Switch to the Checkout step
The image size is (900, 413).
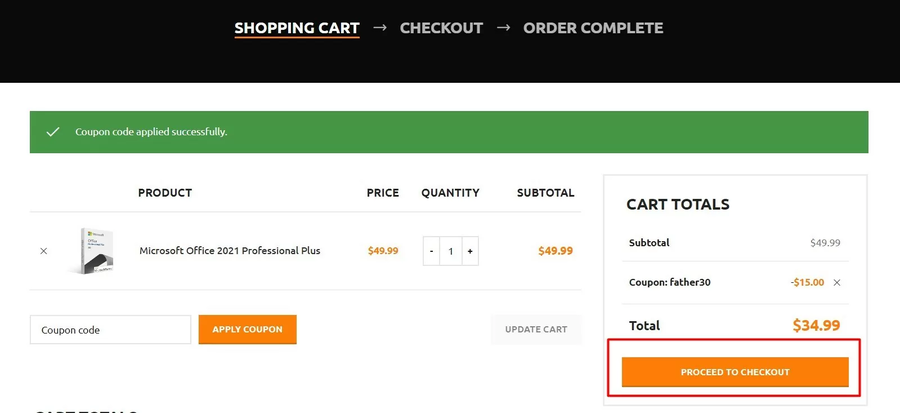(x=441, y=28)
